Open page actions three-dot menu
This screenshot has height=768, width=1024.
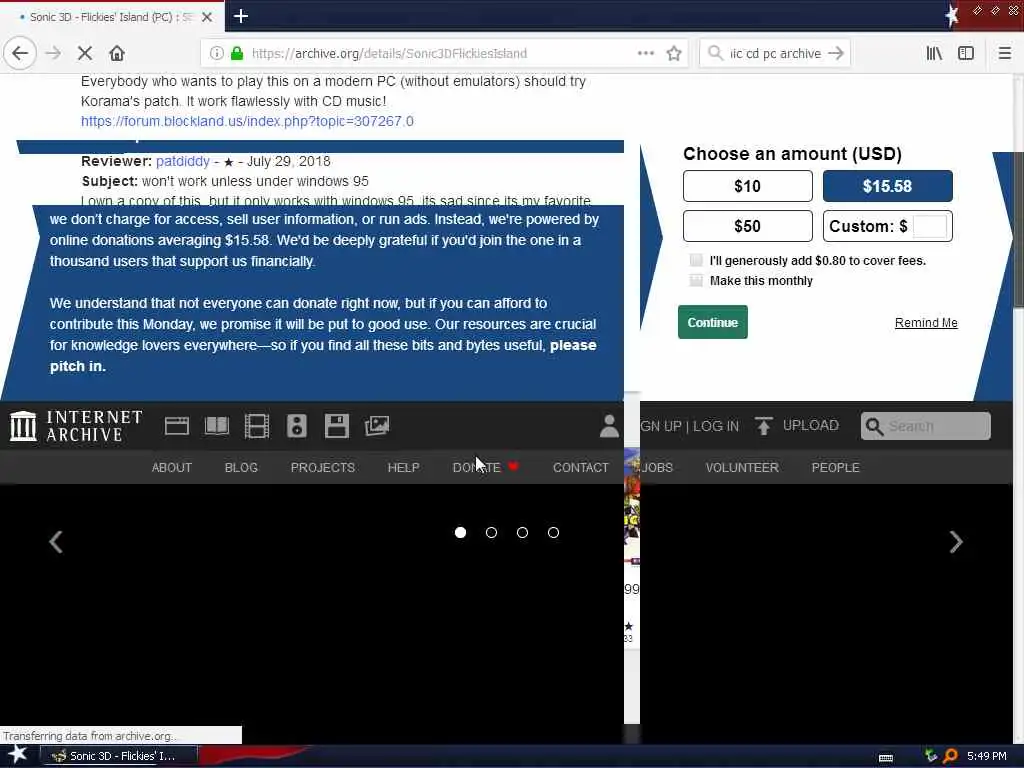click(645, 54)
